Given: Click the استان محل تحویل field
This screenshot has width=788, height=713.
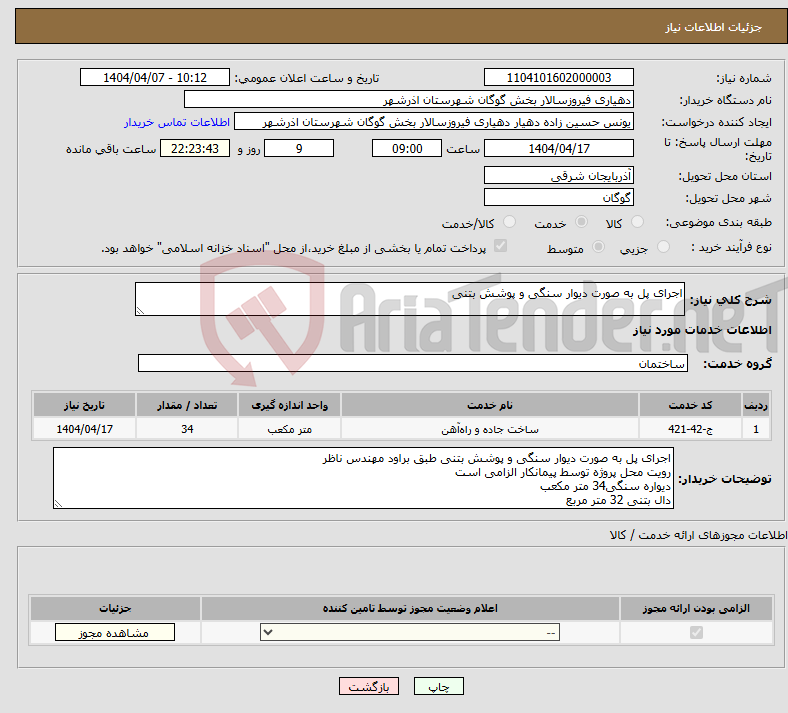Looking at the screenshot, I should [x=558, y=175].
